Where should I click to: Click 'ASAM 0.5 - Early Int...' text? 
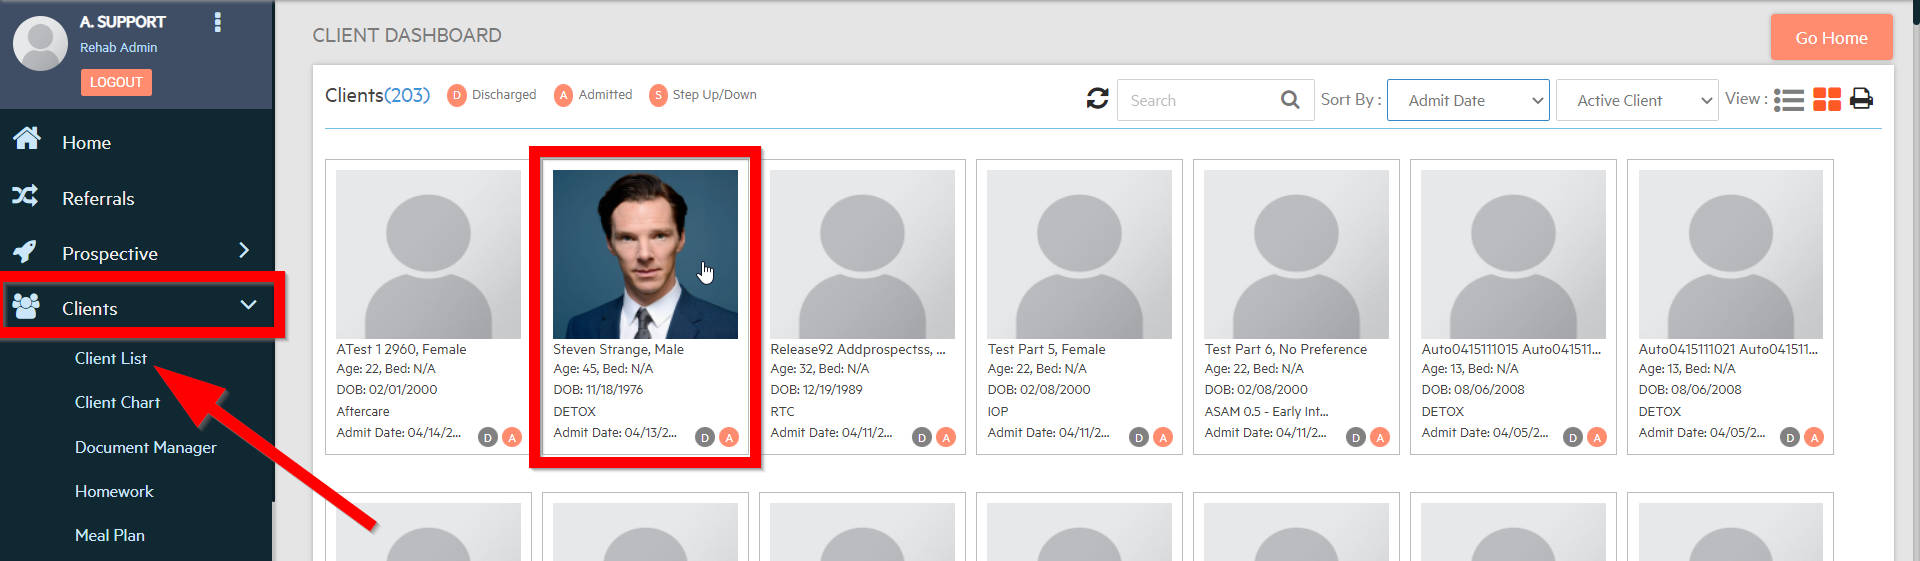(x=1266, y=411)
